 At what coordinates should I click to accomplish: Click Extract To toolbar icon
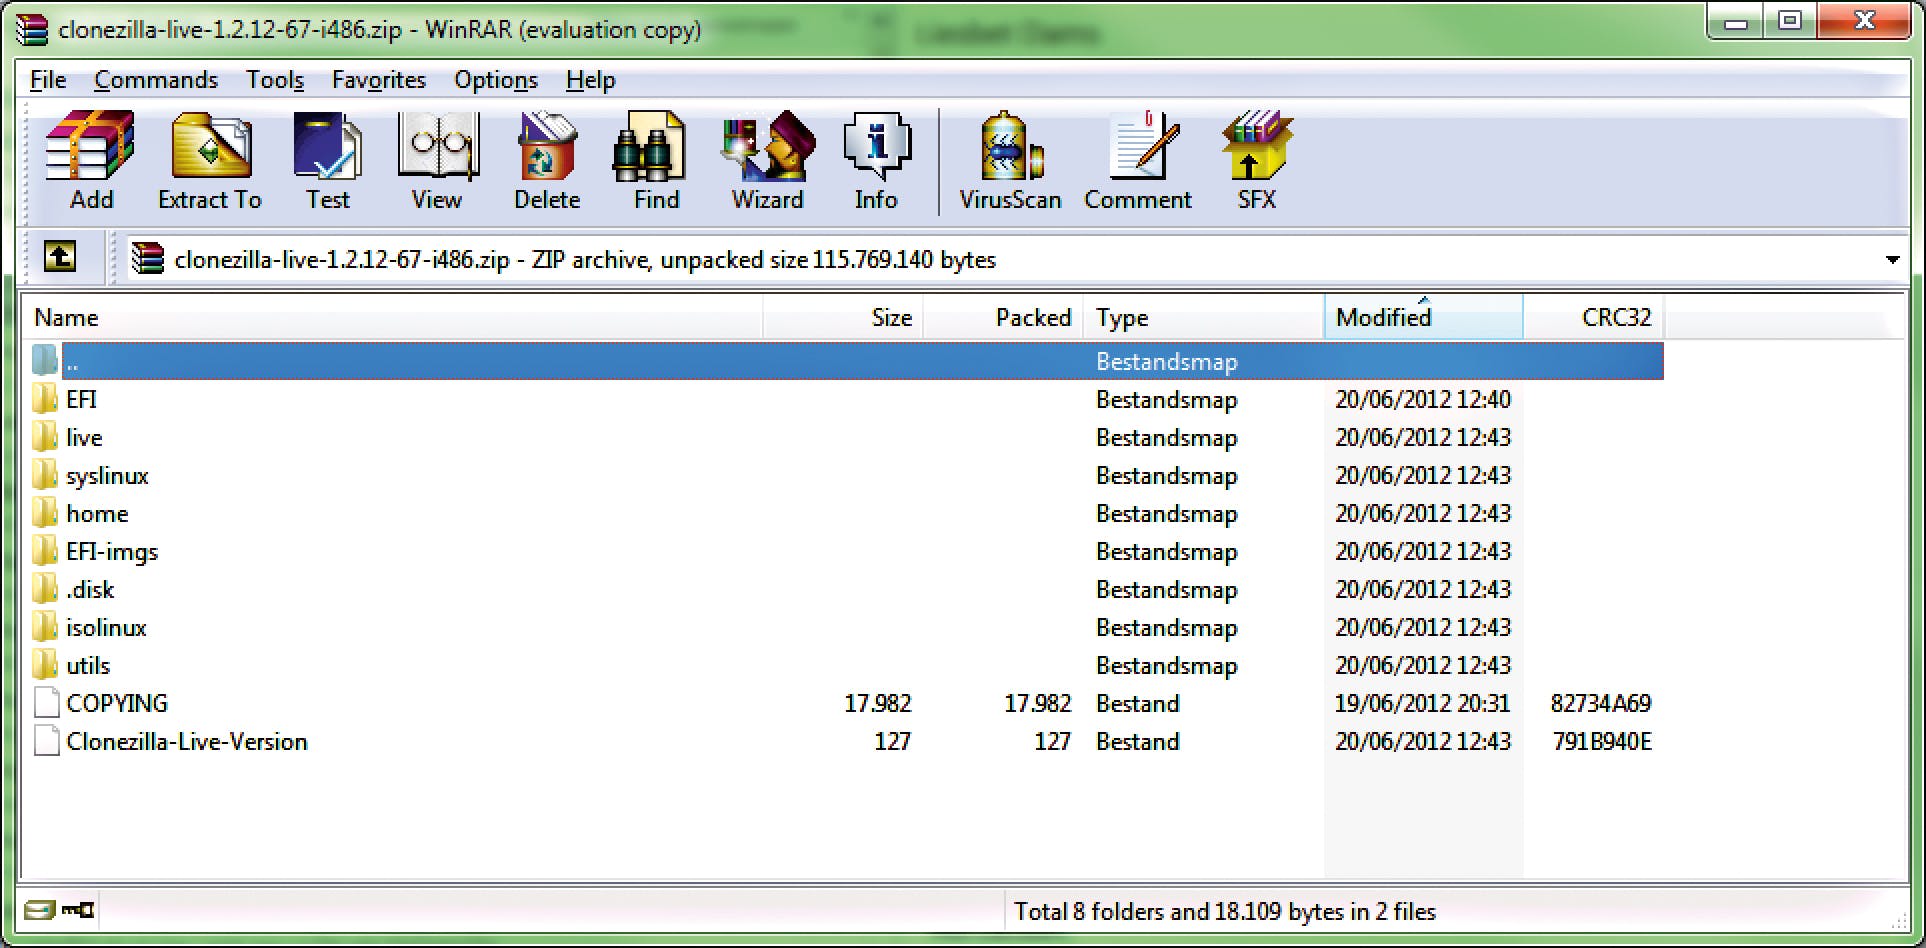210,160
